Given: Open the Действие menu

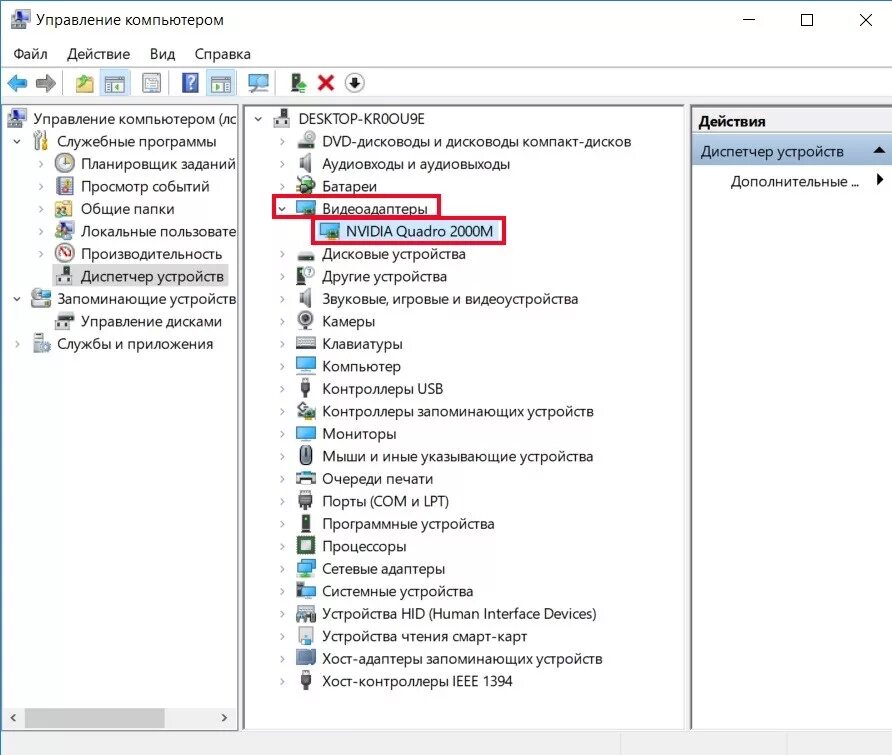Looking at the screenshot, I should [98, 54].
